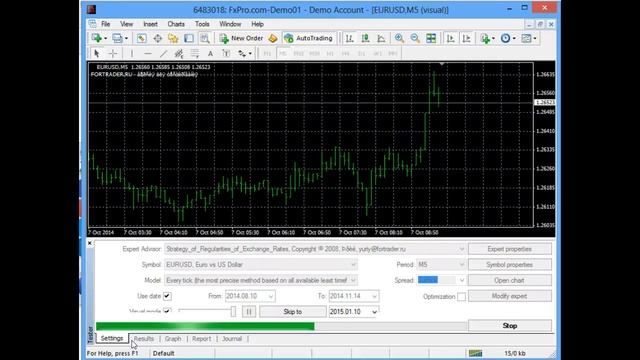Draw a trendline tool

coord(163,53)
